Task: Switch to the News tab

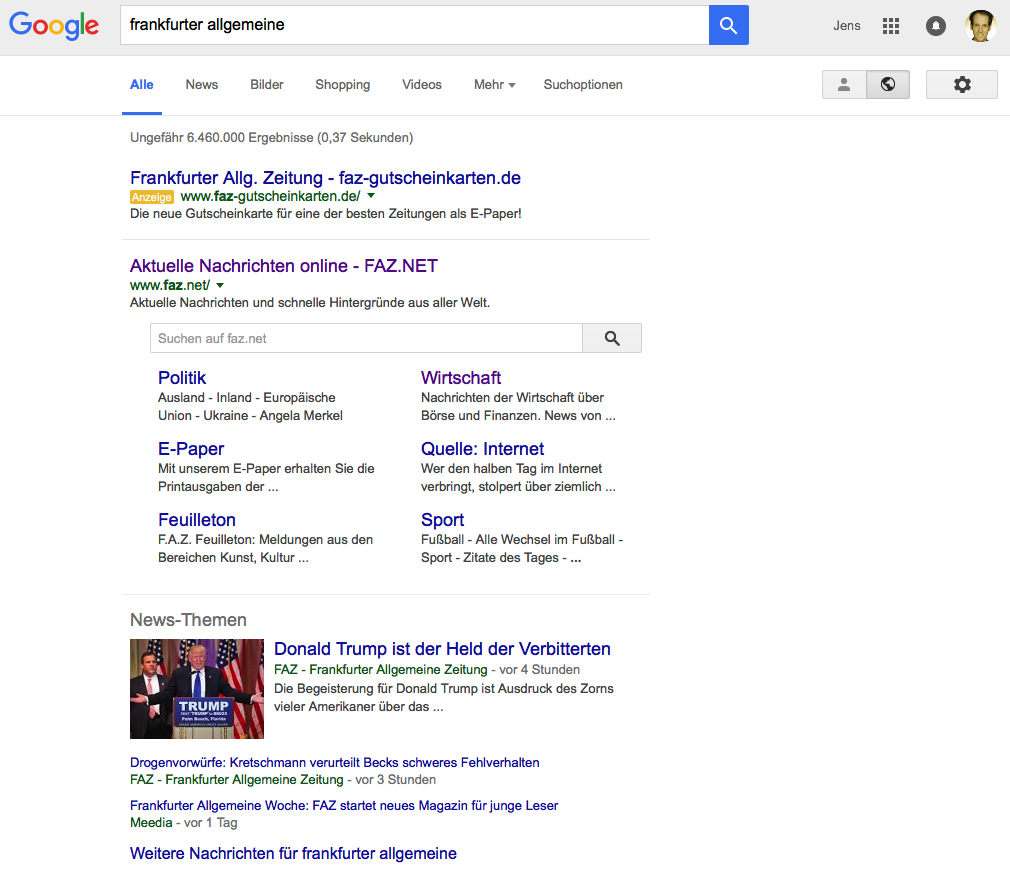Action: click(x=201, y=85)
